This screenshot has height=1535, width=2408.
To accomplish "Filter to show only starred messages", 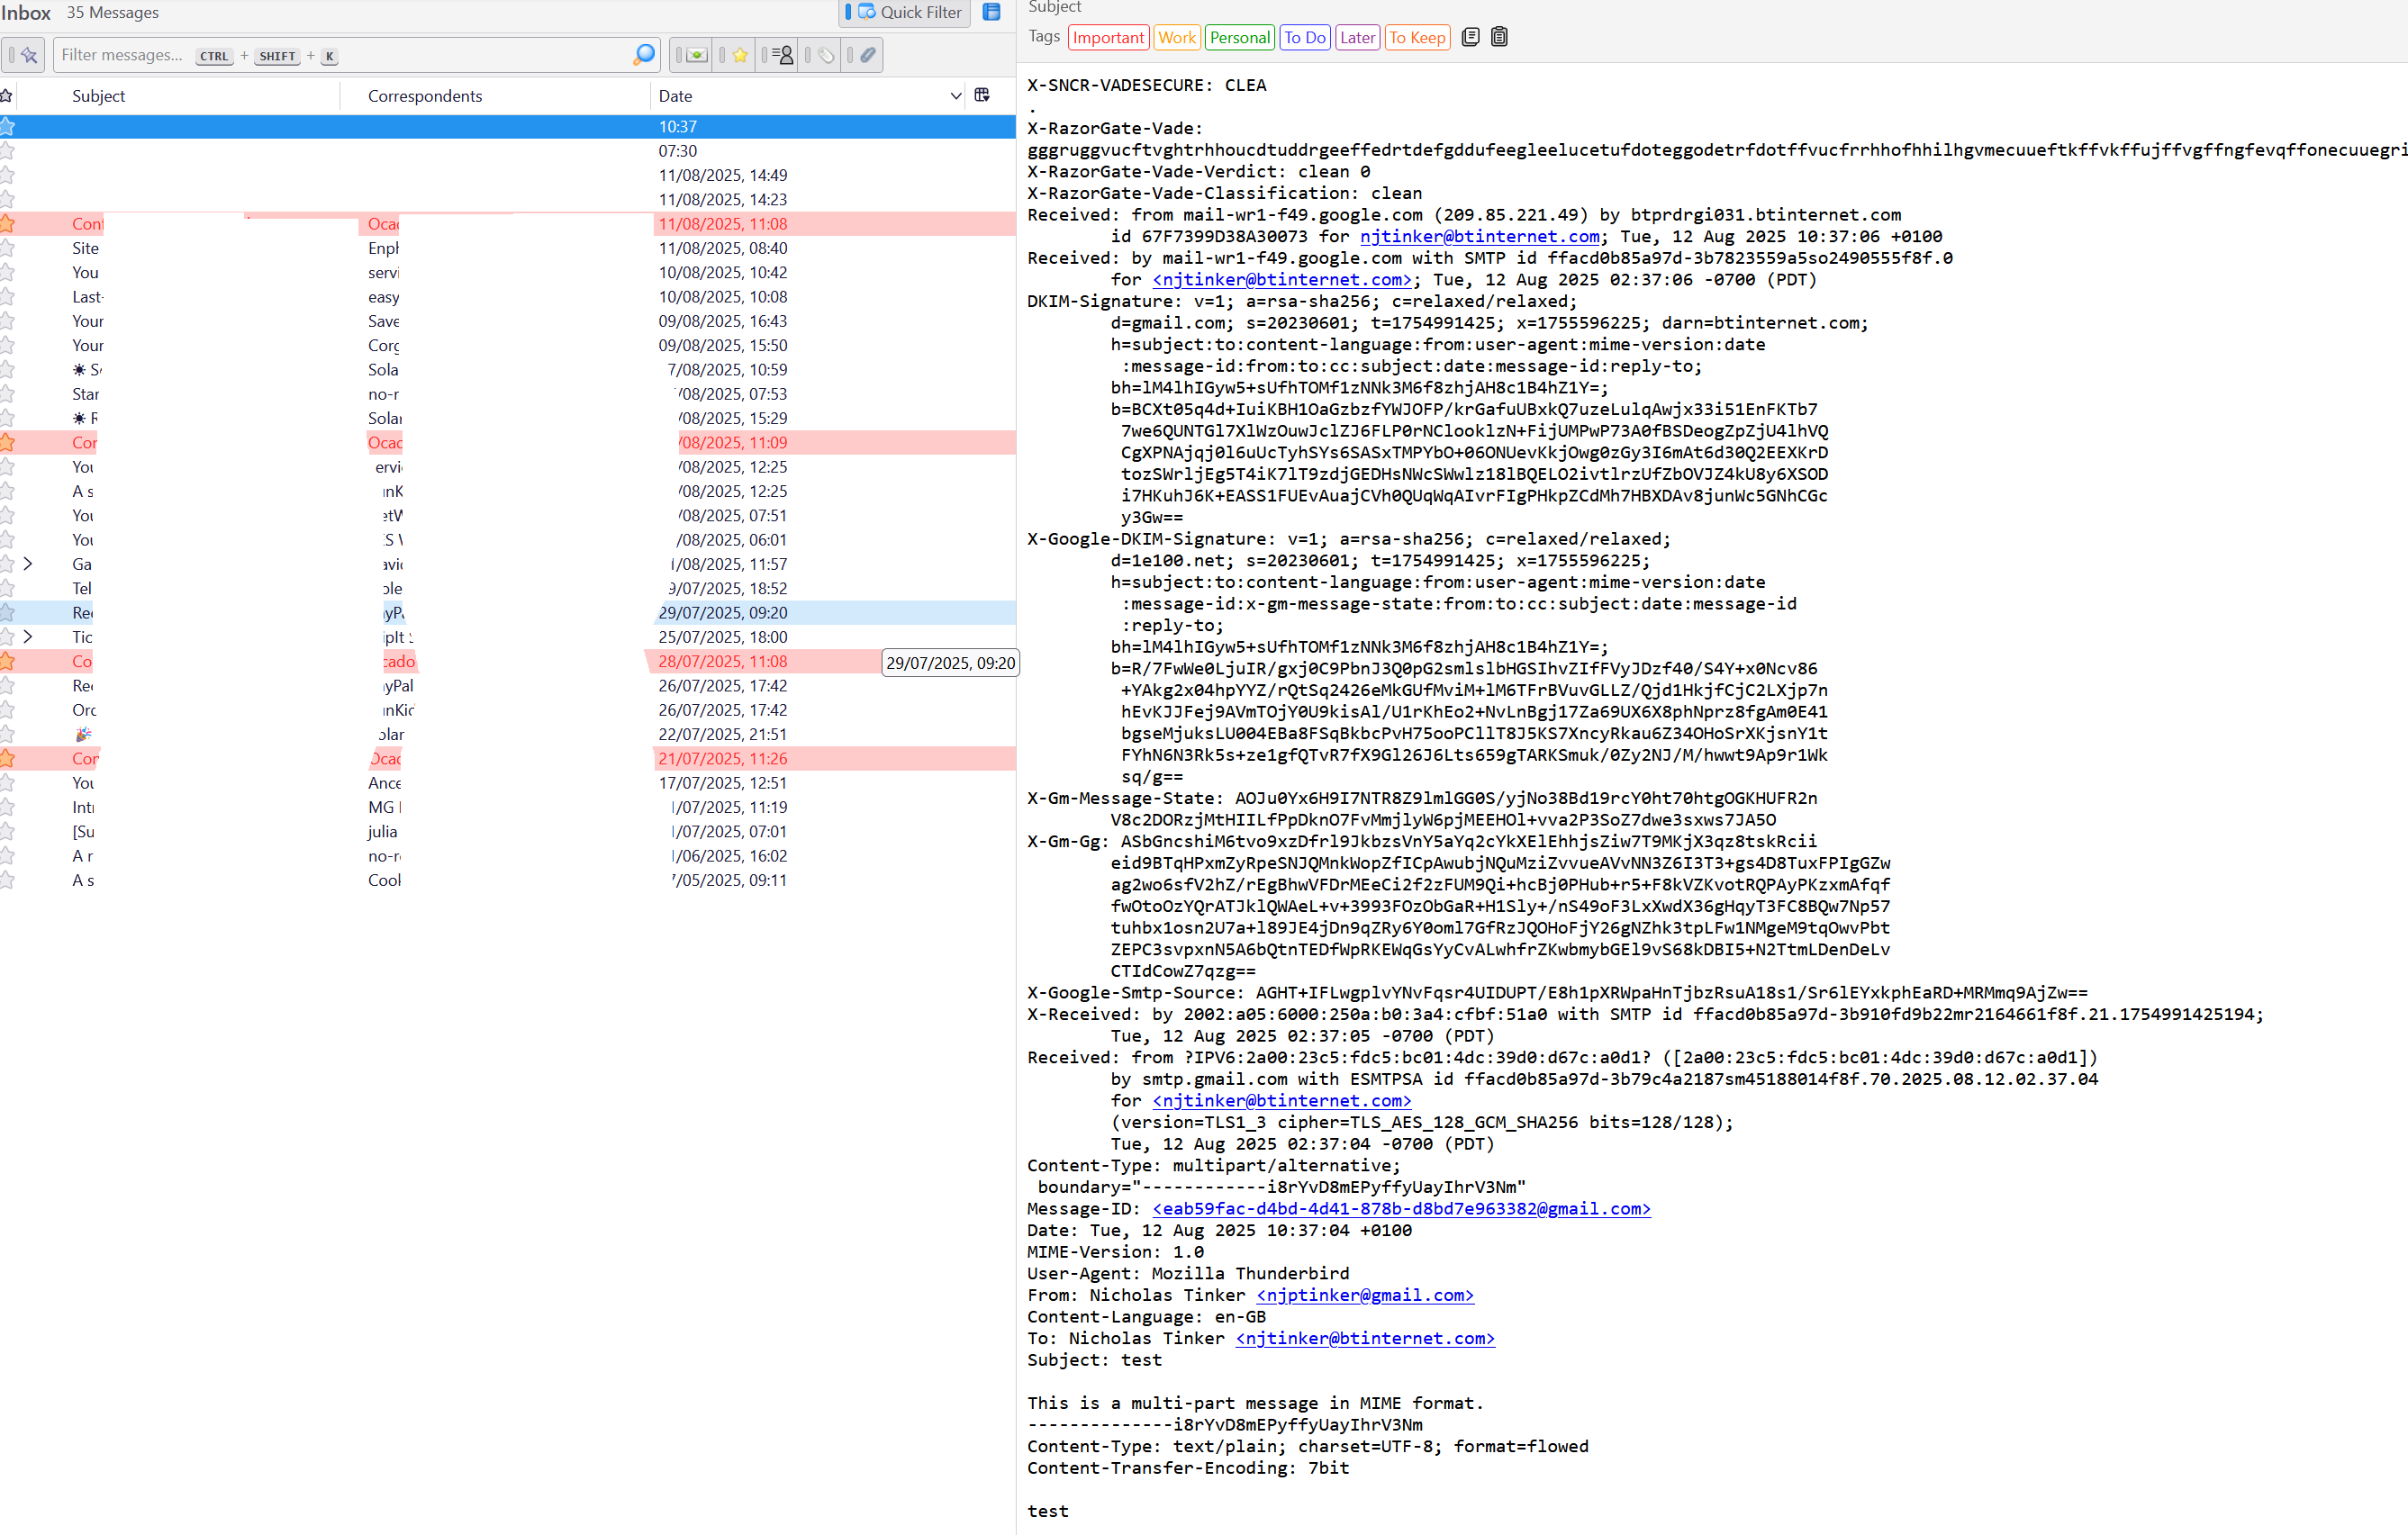I will pos(739,55).
